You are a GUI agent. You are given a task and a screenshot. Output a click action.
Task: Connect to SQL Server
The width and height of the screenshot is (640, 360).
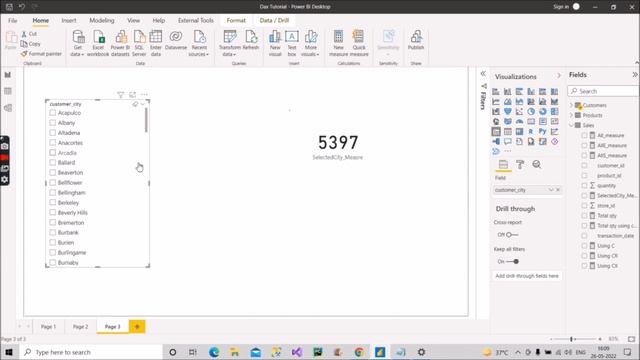[139, 43]
